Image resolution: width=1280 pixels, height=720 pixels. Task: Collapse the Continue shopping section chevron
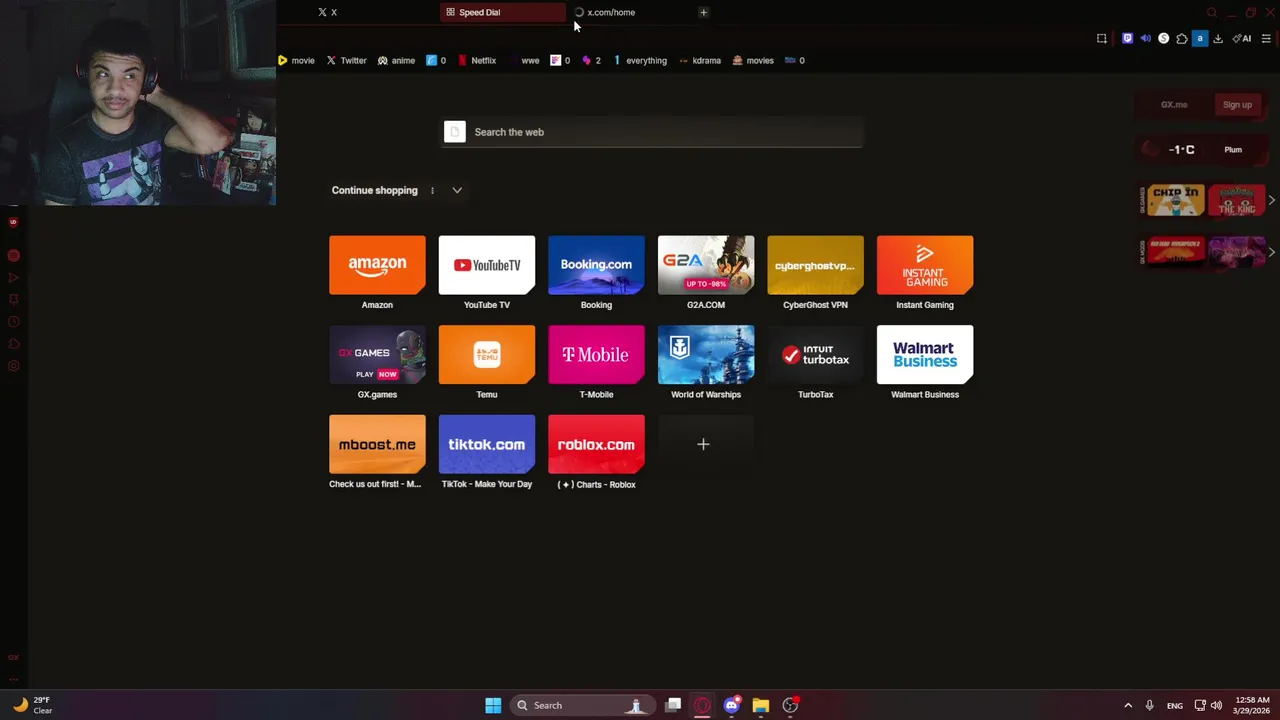(457, 190)
